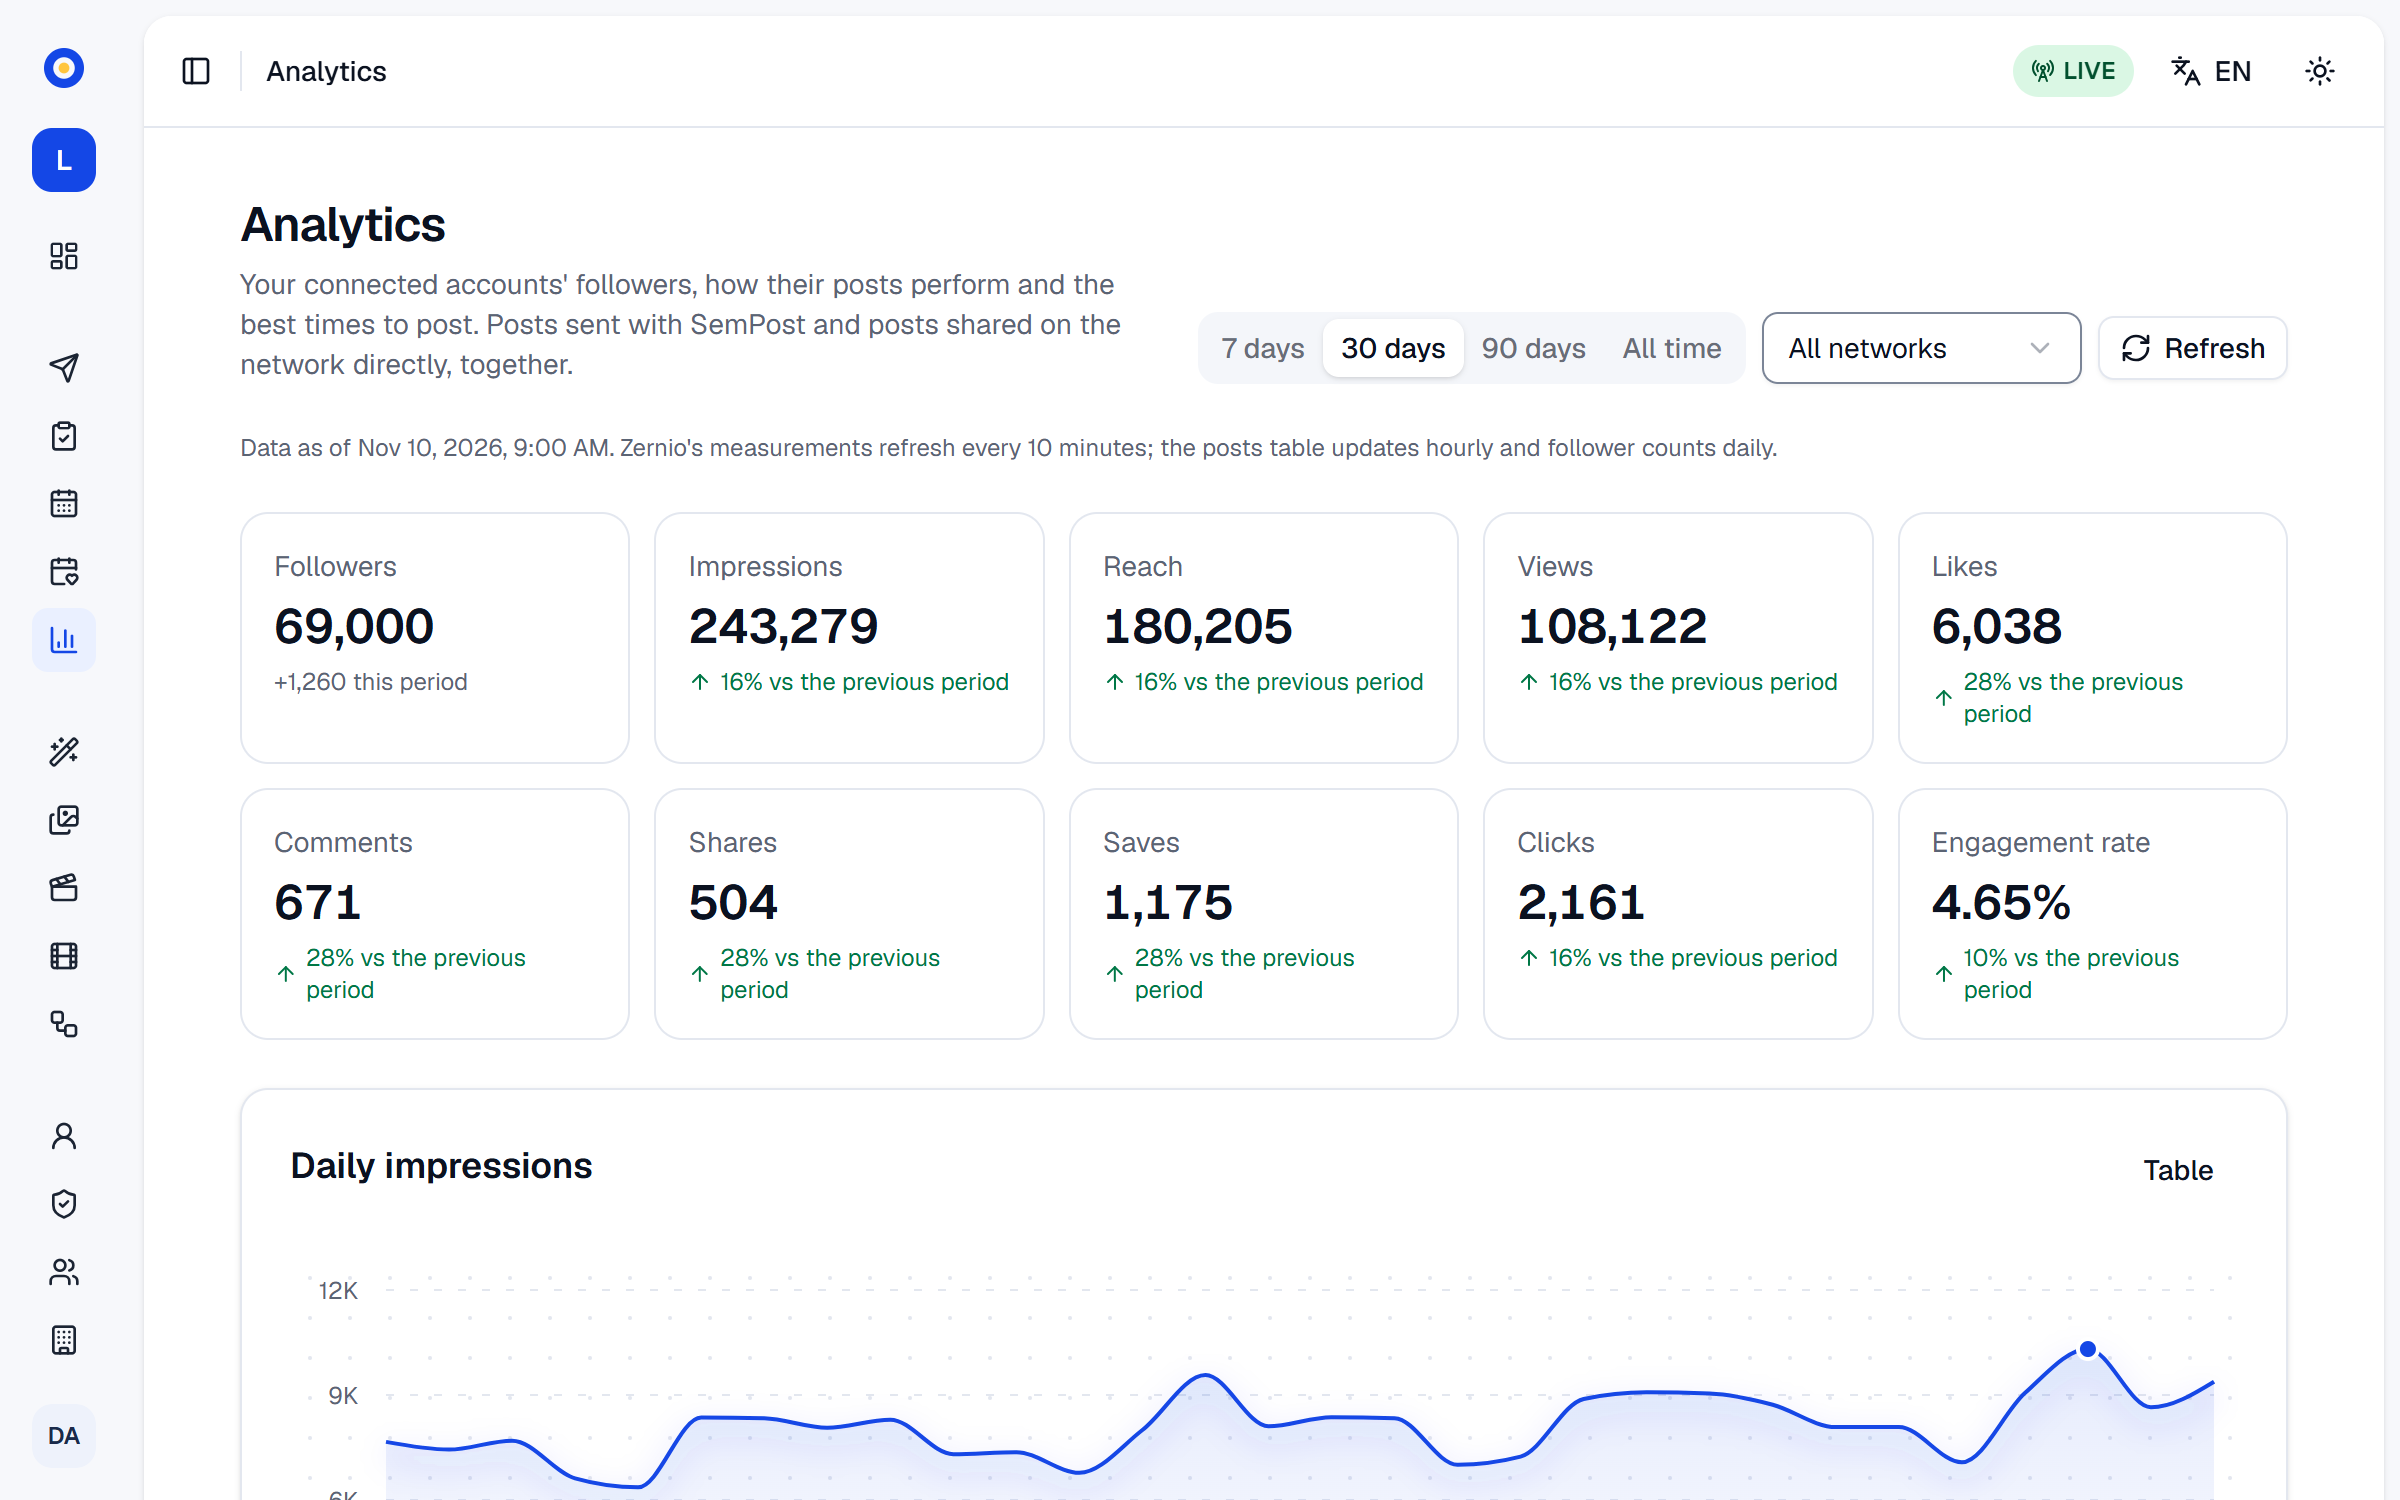Open the calendar grid icon in sidebar
The width and height of the screenshot is (2400, 1500).
[64, 503]
